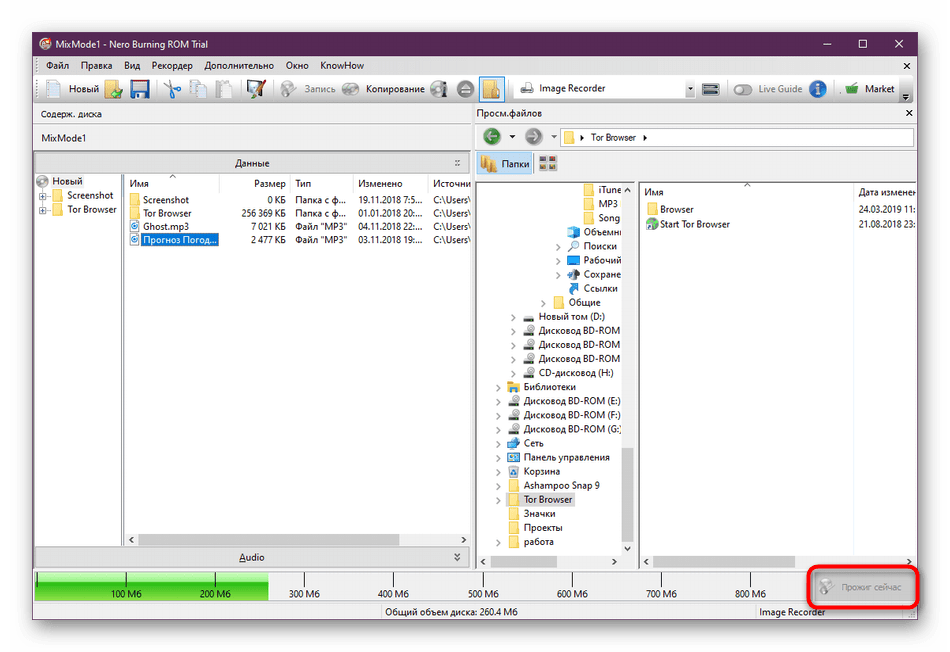This screenshot has width=950, height=652.
Task: Open forward history dropdown arrow
Action: click(554, 137)
